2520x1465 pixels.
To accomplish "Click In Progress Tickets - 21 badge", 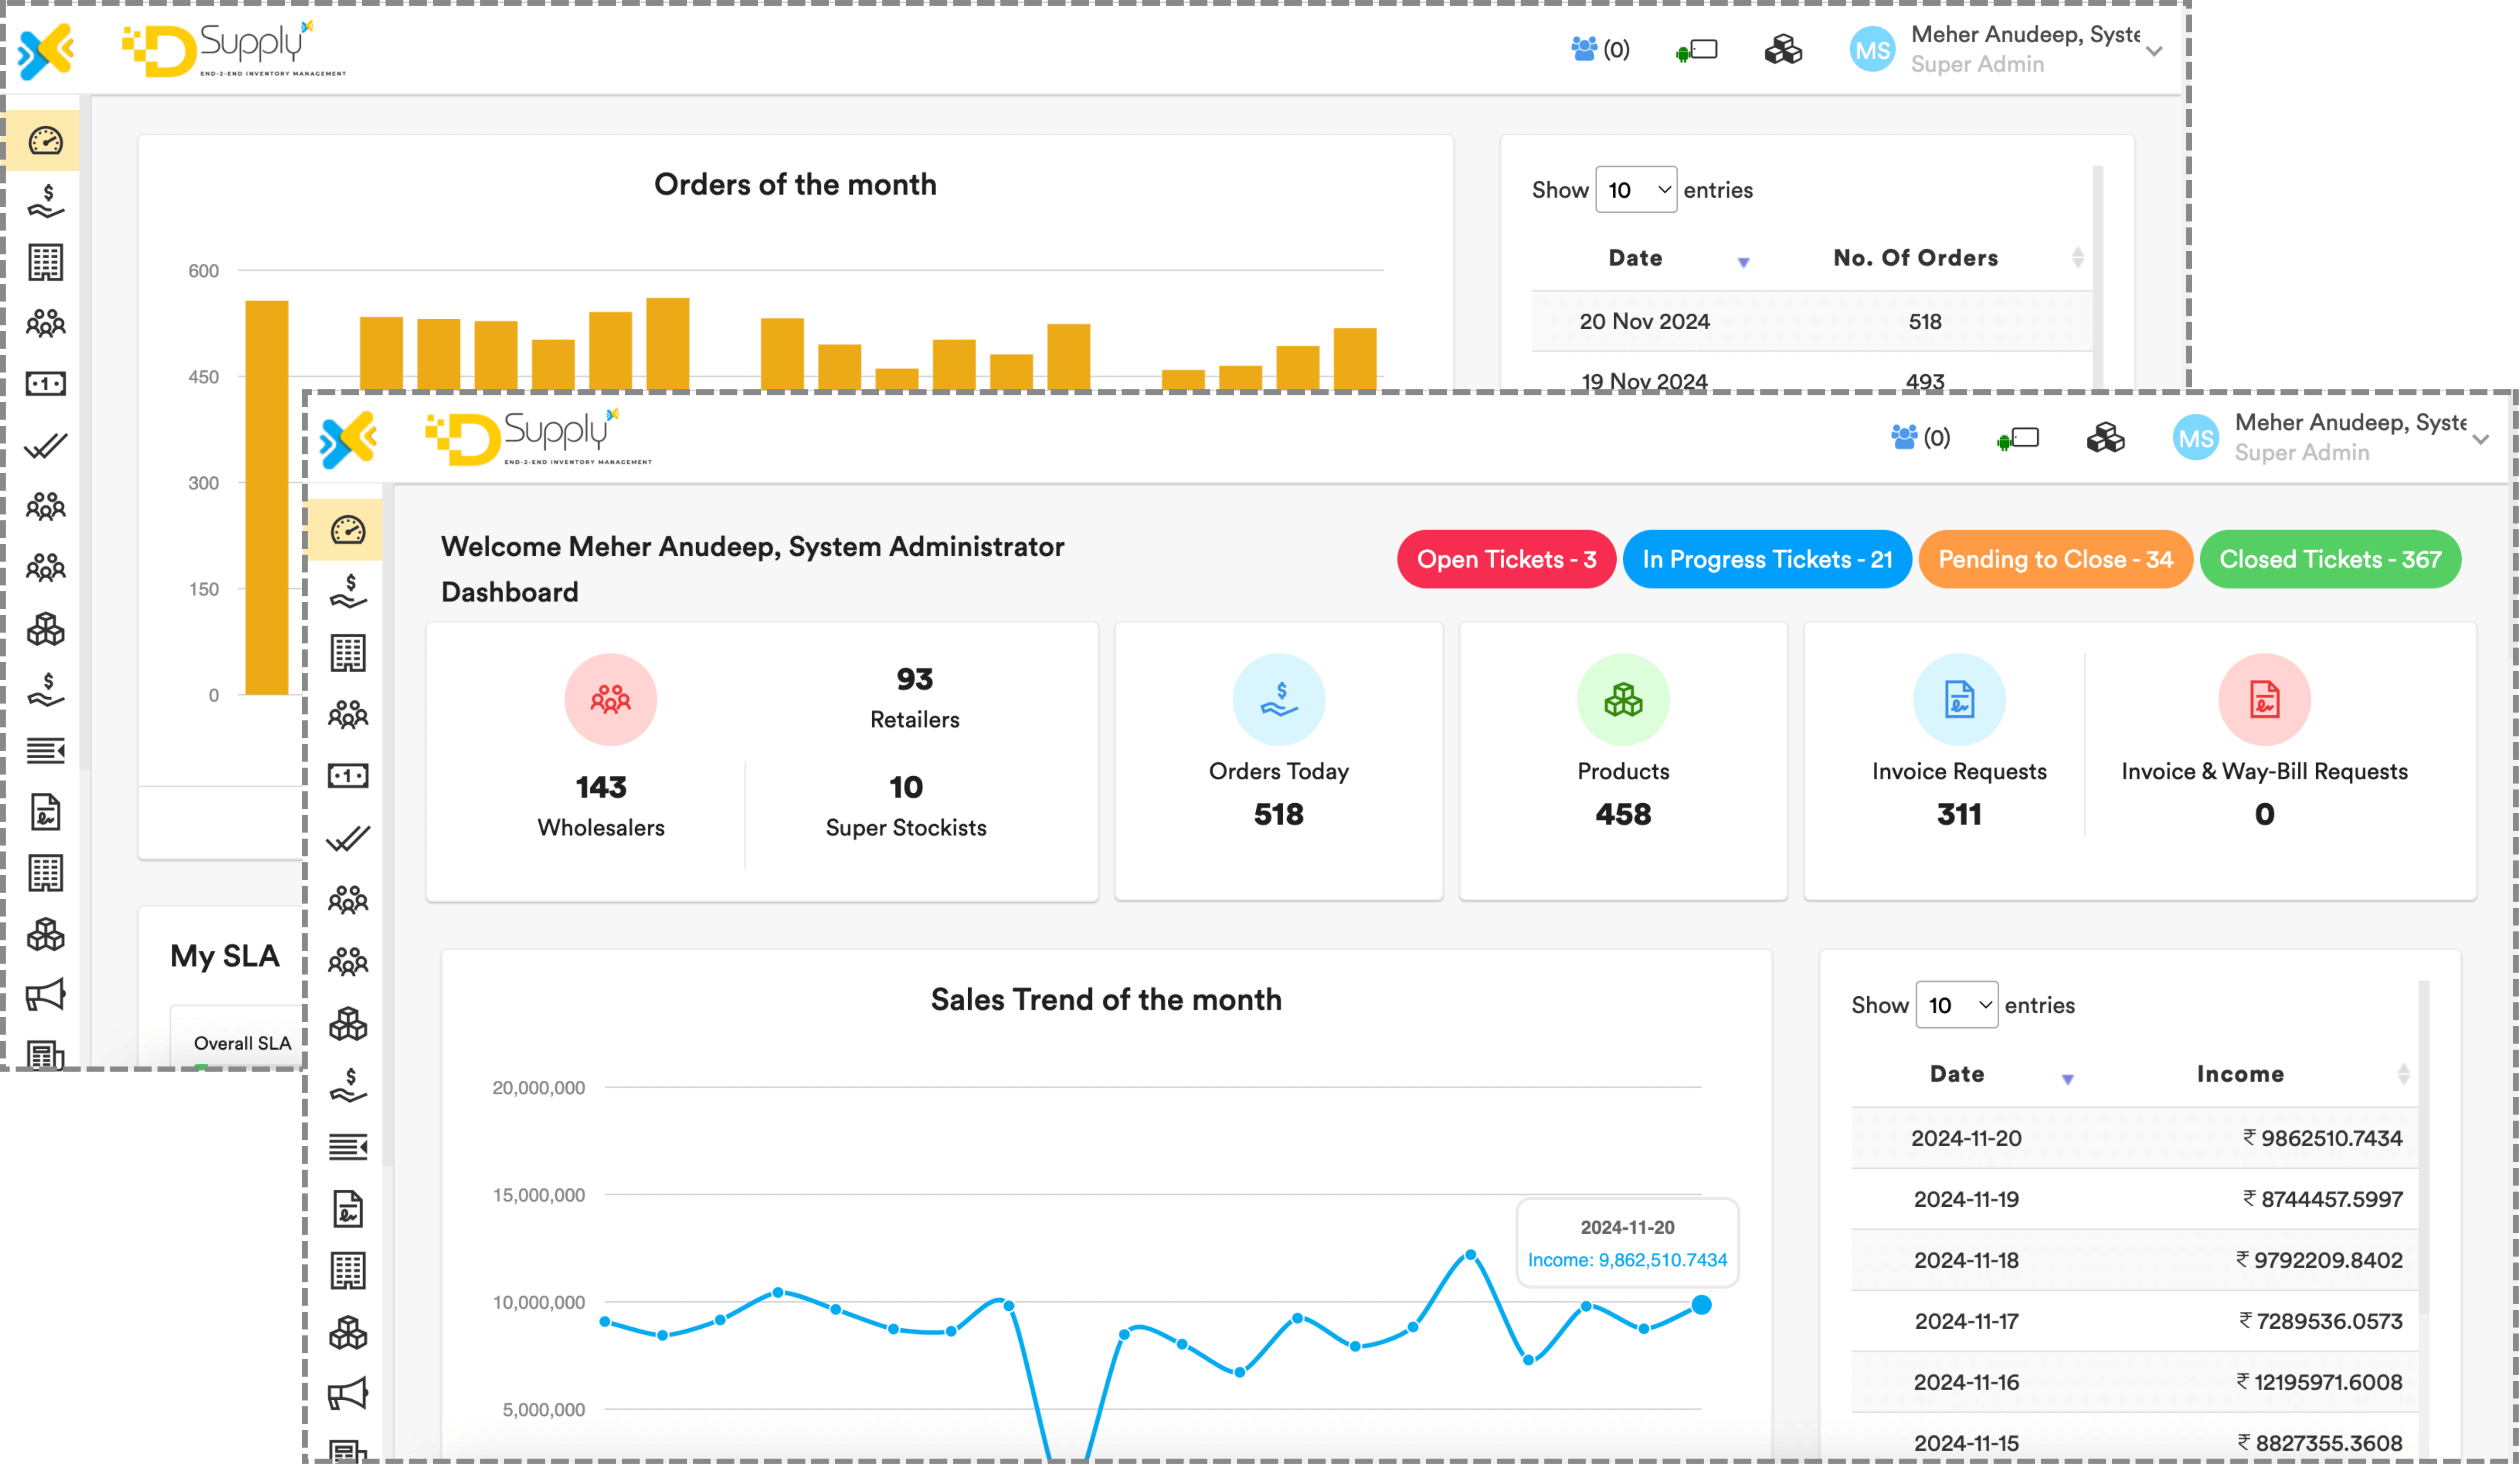I will 1767,559.
